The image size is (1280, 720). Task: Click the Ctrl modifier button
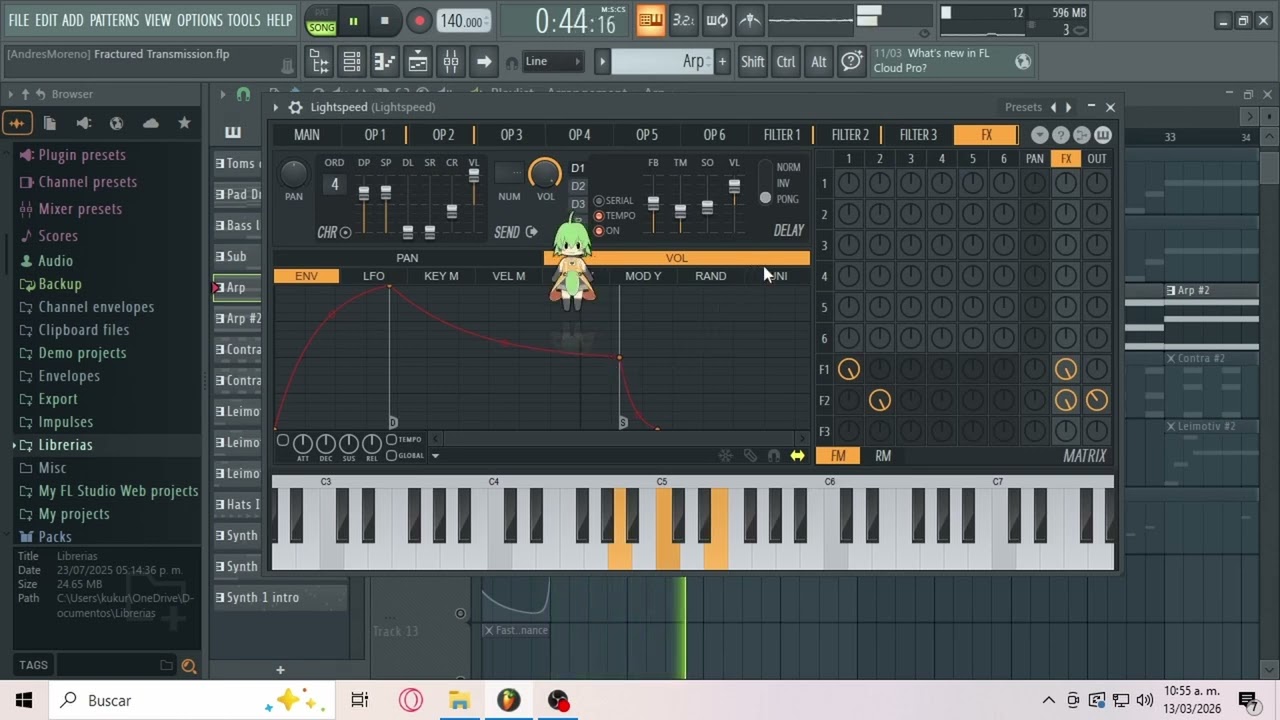(x=786, y=62)
